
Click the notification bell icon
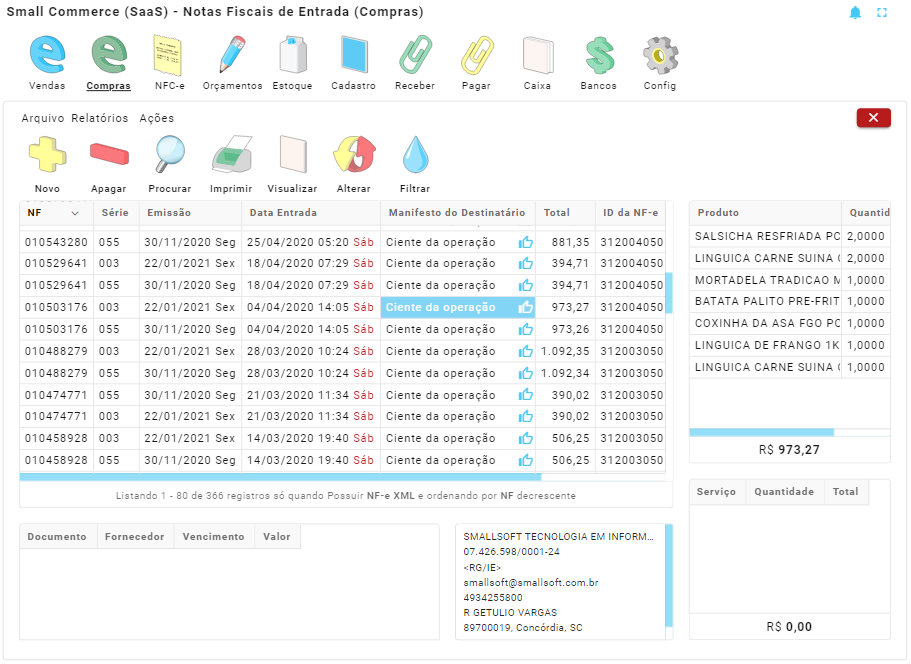[855, 13]
